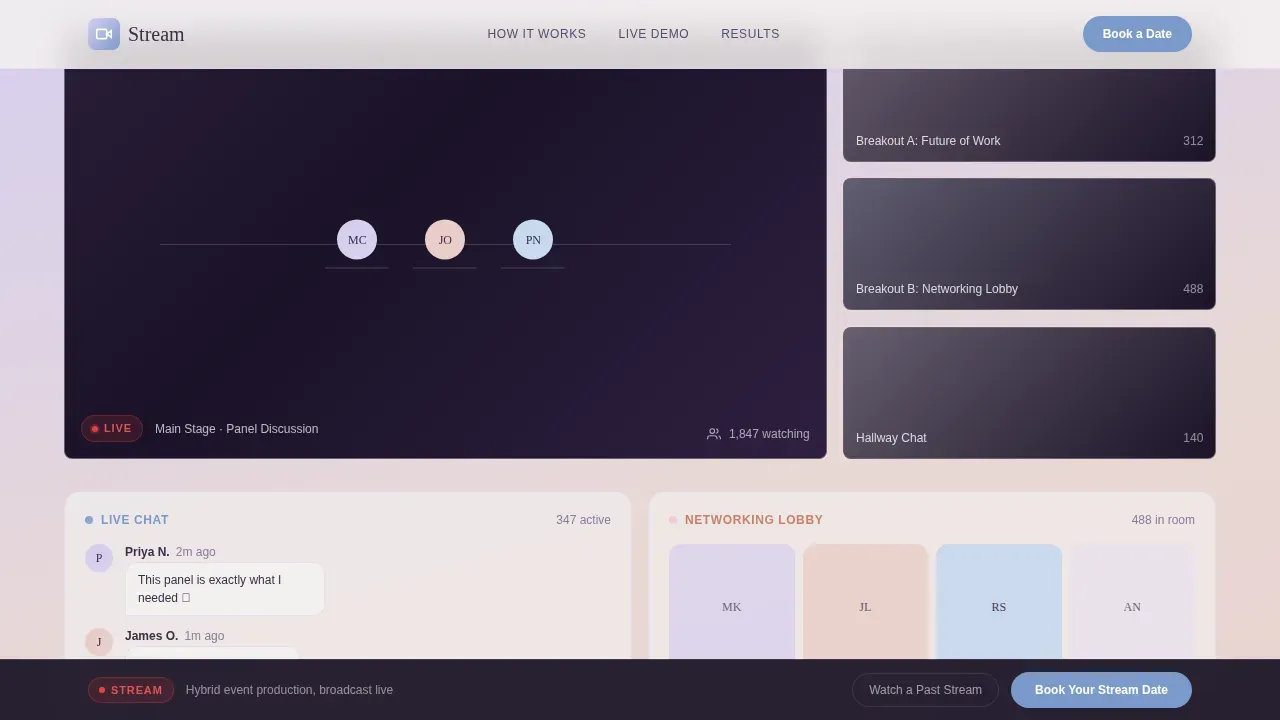The height and width of the screenshot is (720, 1280).
Task: Open Breakout B: Networking Lobby room
Action: (1029, 244)
